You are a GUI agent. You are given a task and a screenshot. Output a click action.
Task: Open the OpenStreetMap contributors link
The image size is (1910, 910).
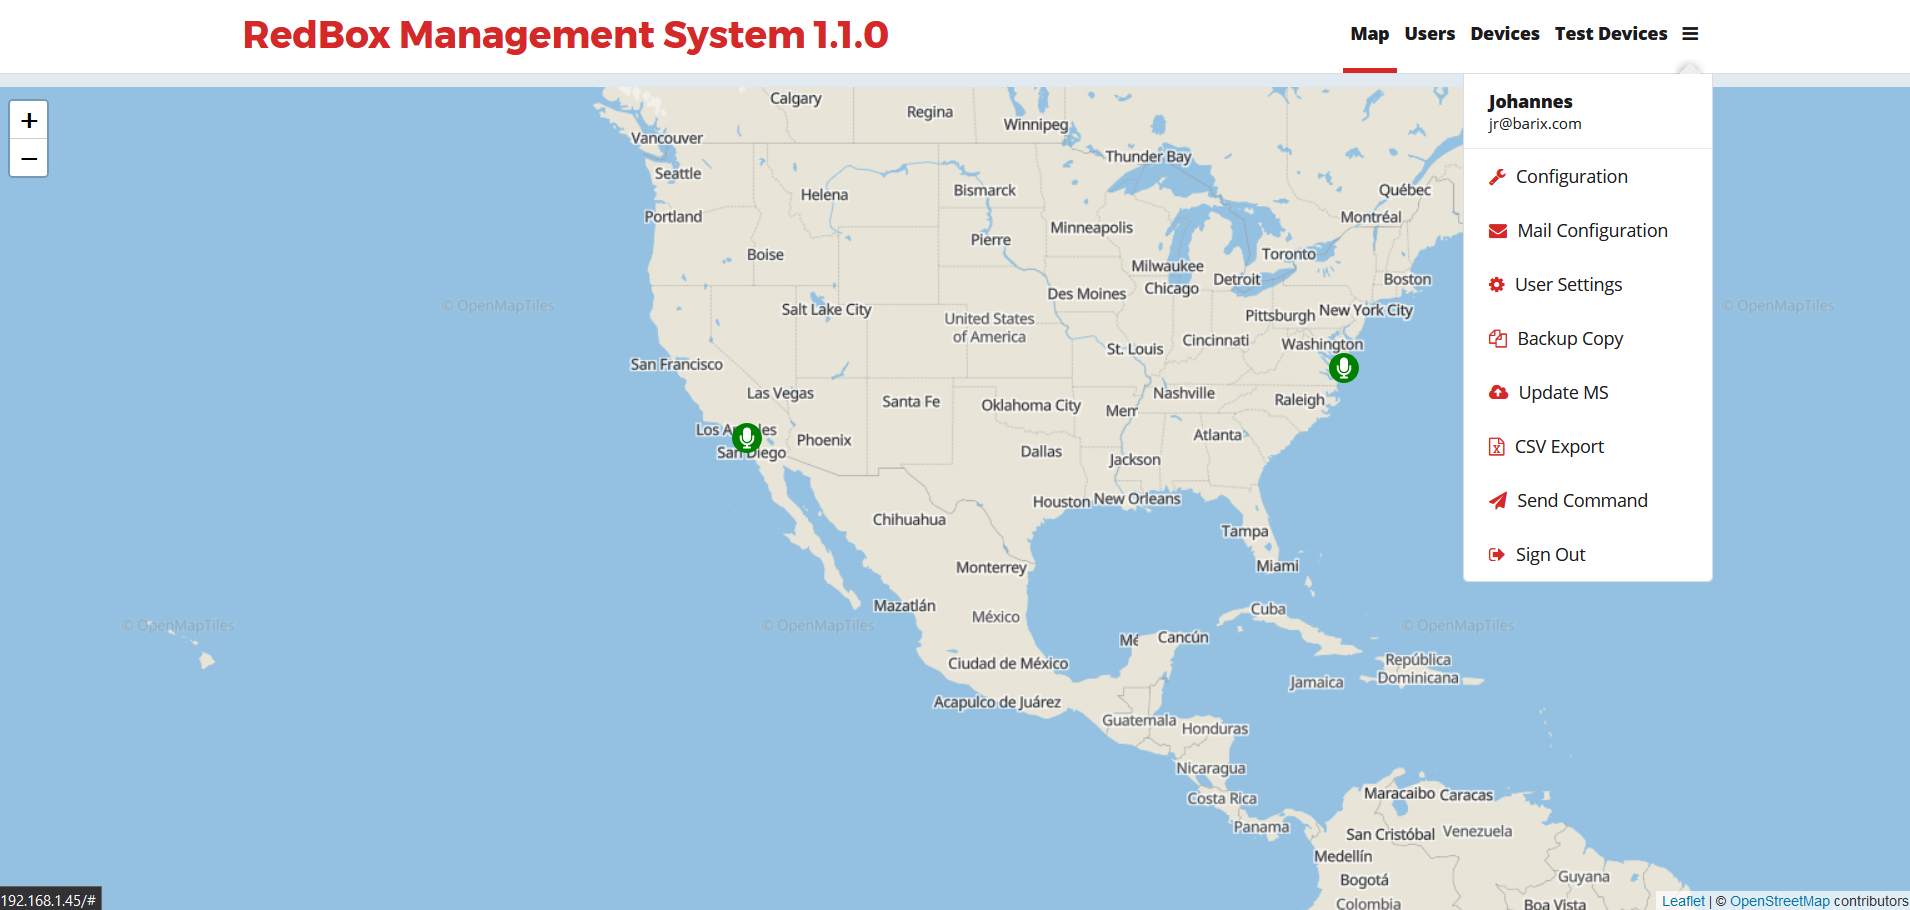pyautogui.click(x=1779, y=901)
